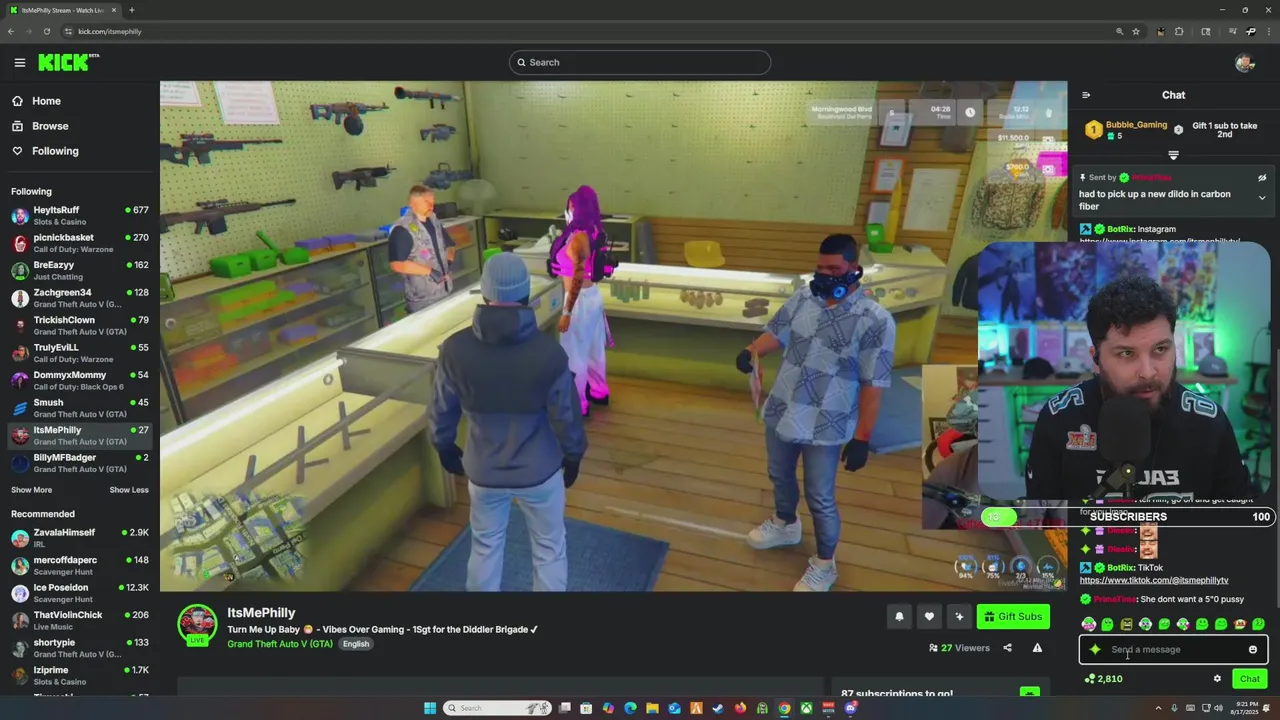The width and height of the screenshot is (1280, 720).
Task: Report stream with warning triangle icon
Action: click(1037, 648)
